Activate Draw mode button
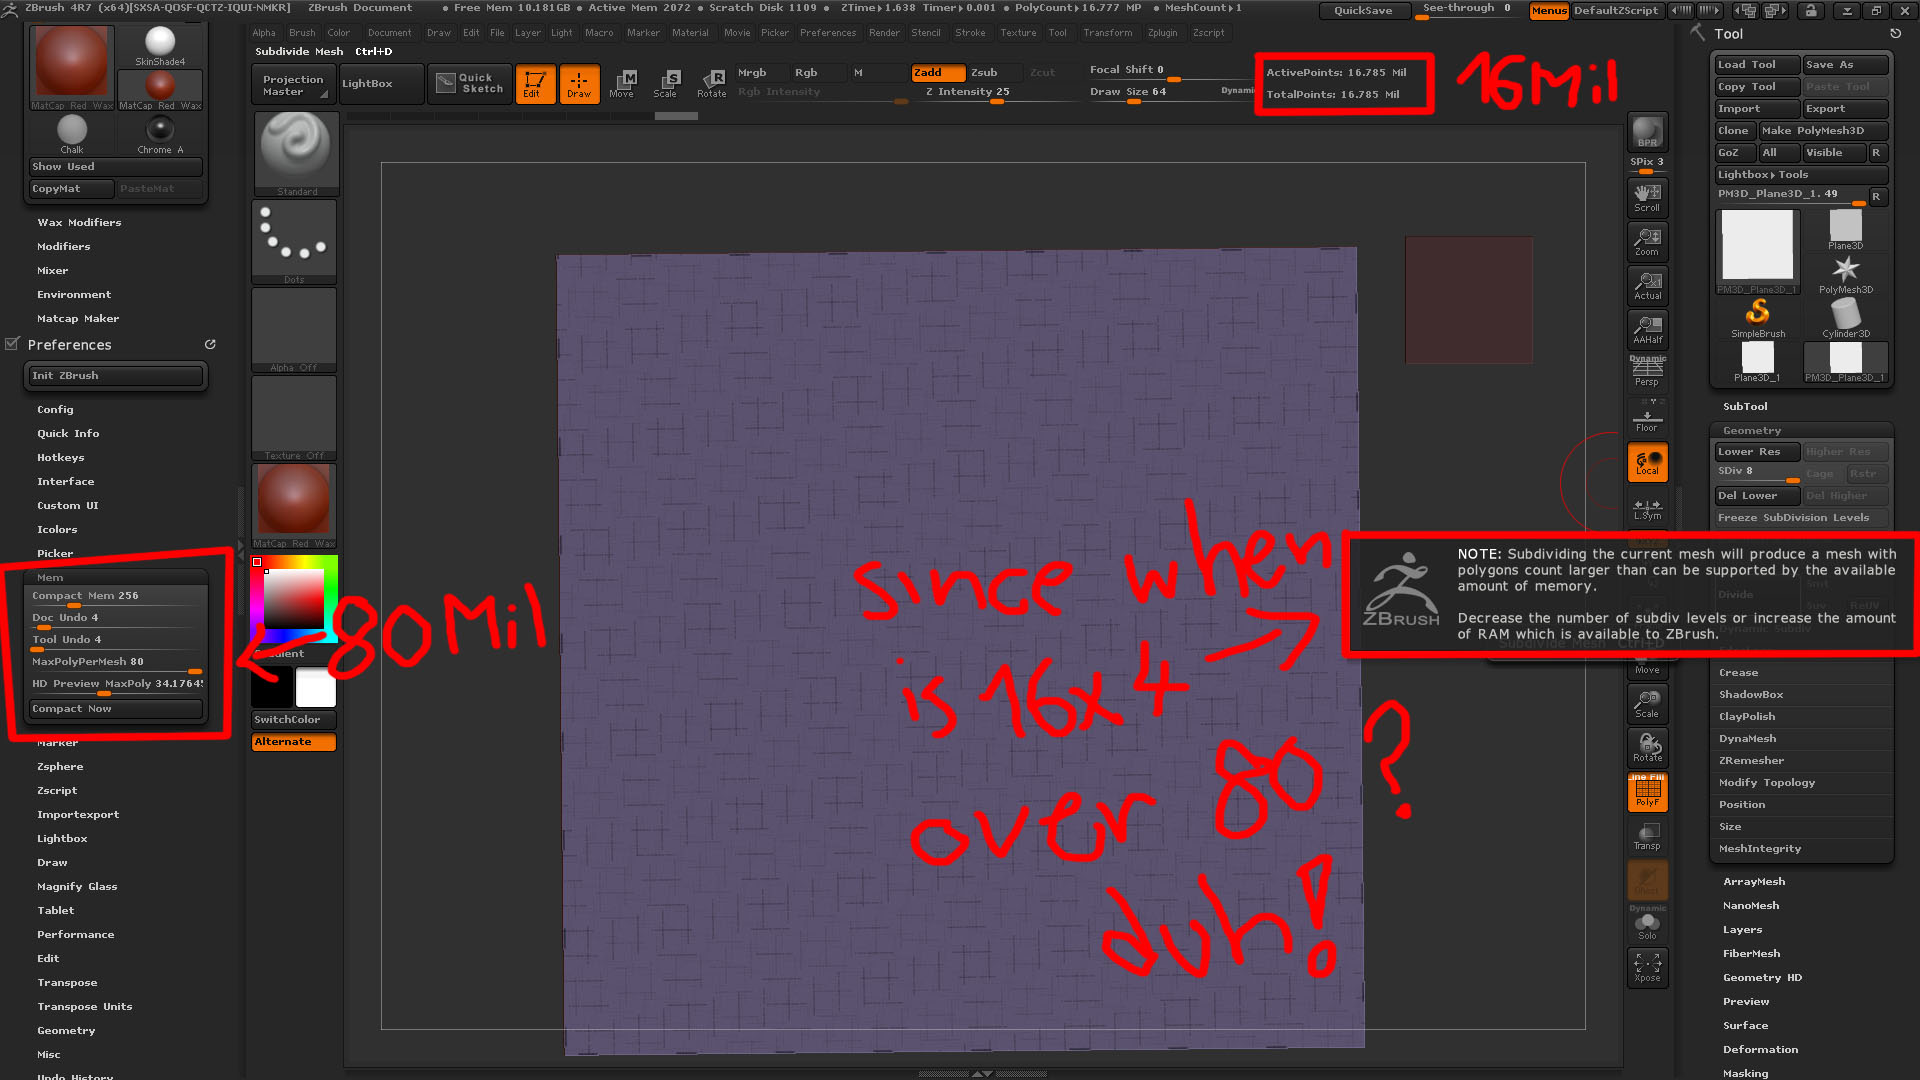 click(x=579, y=84)
